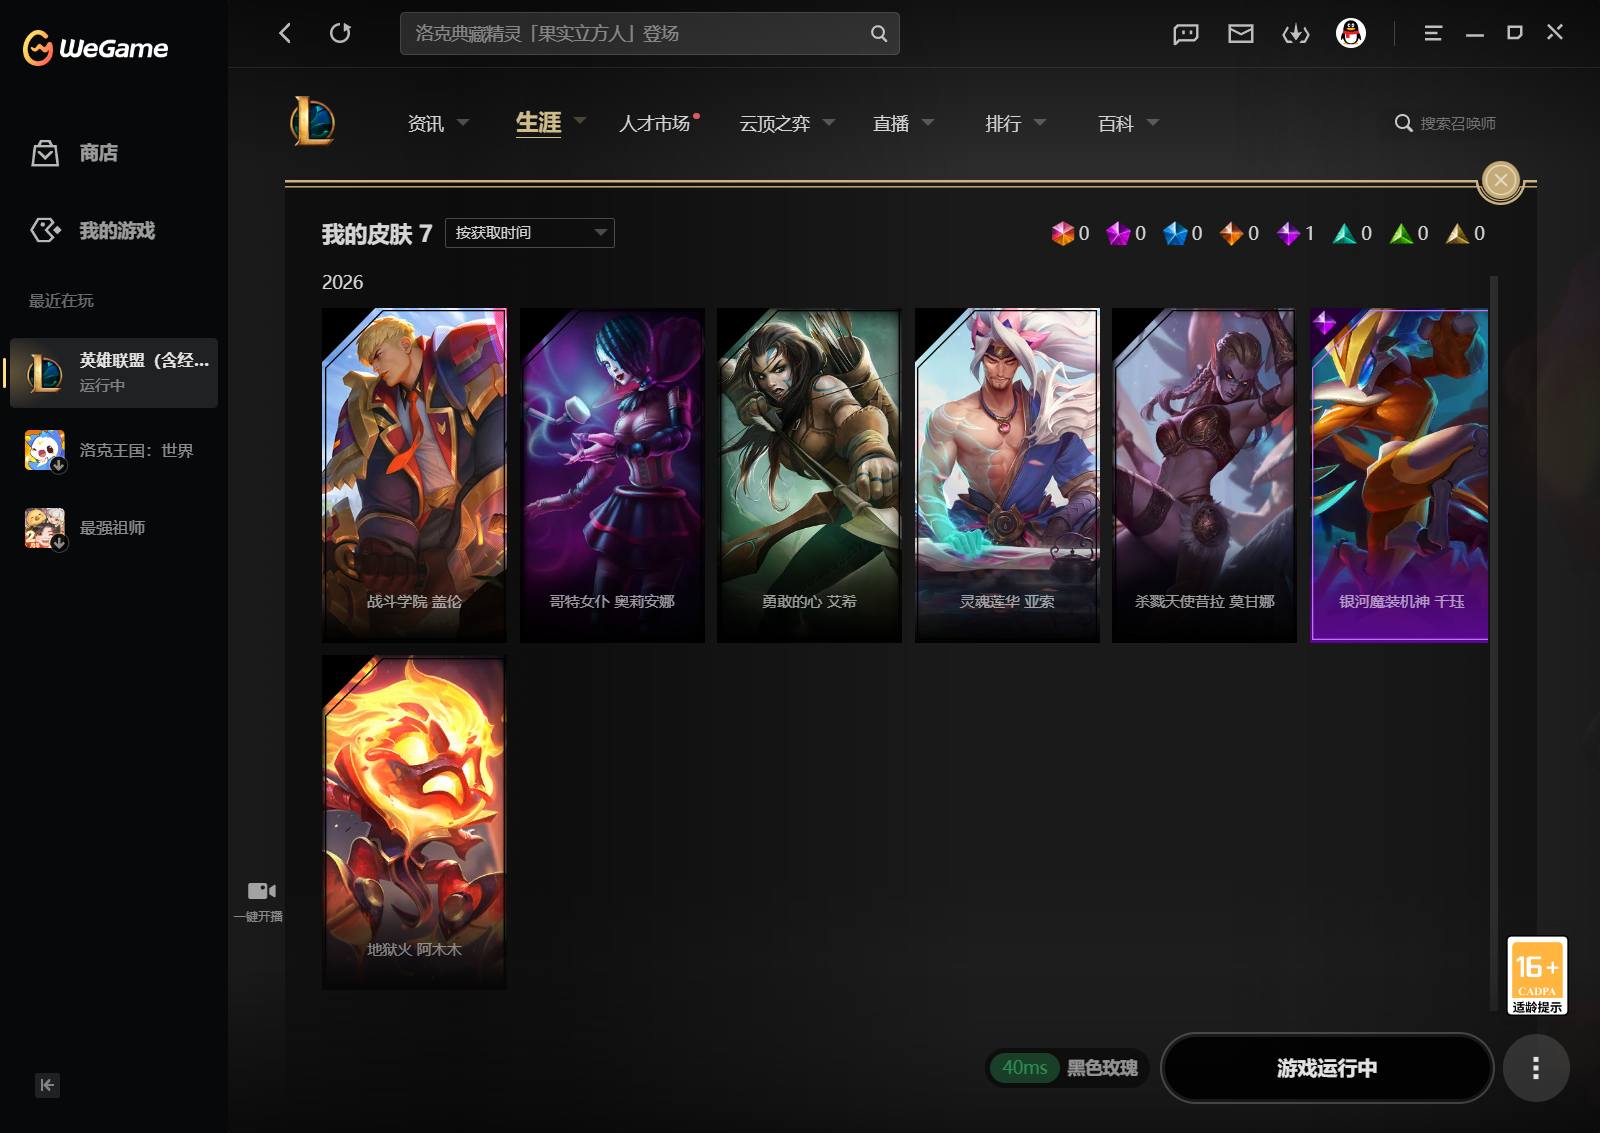Open the 银河魔装机神 千珏 skin card
The image size is (1600, 1133).
coord(1400,475)
